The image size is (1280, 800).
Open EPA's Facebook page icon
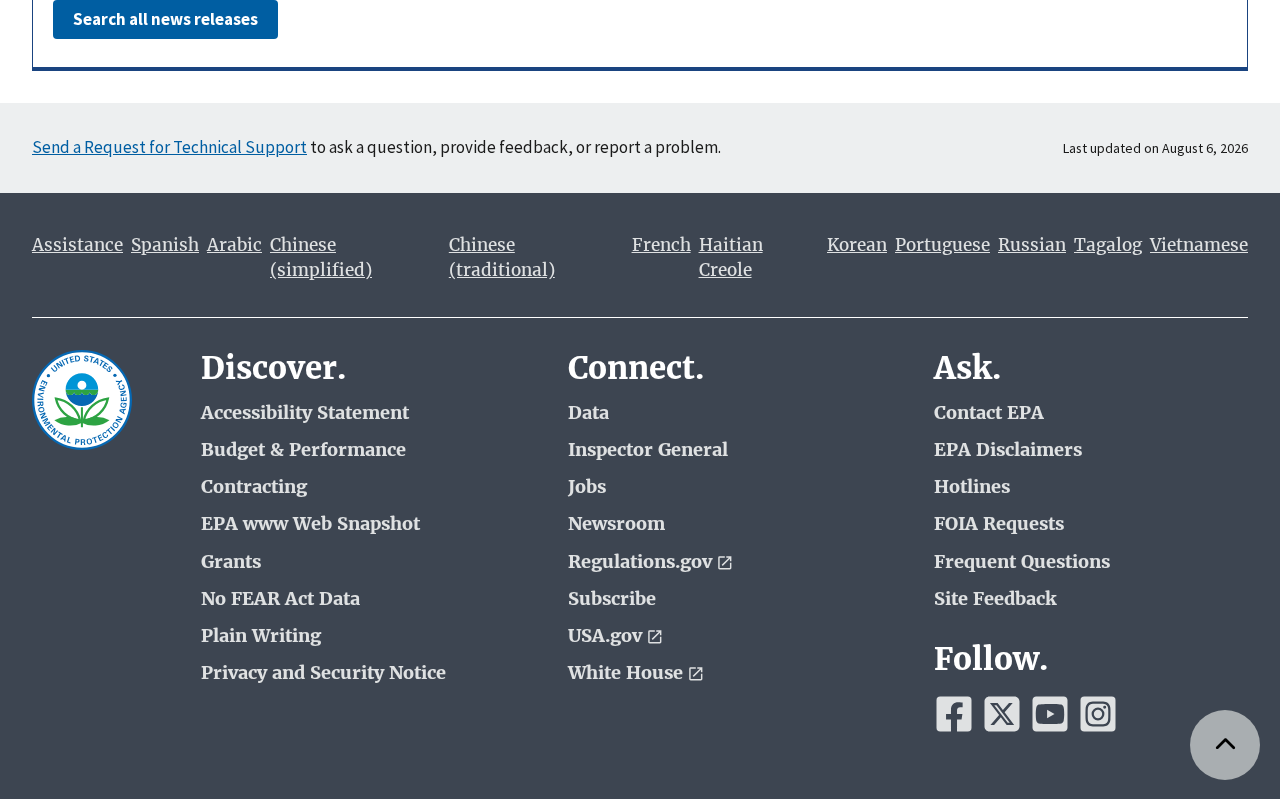pos(954,714)
